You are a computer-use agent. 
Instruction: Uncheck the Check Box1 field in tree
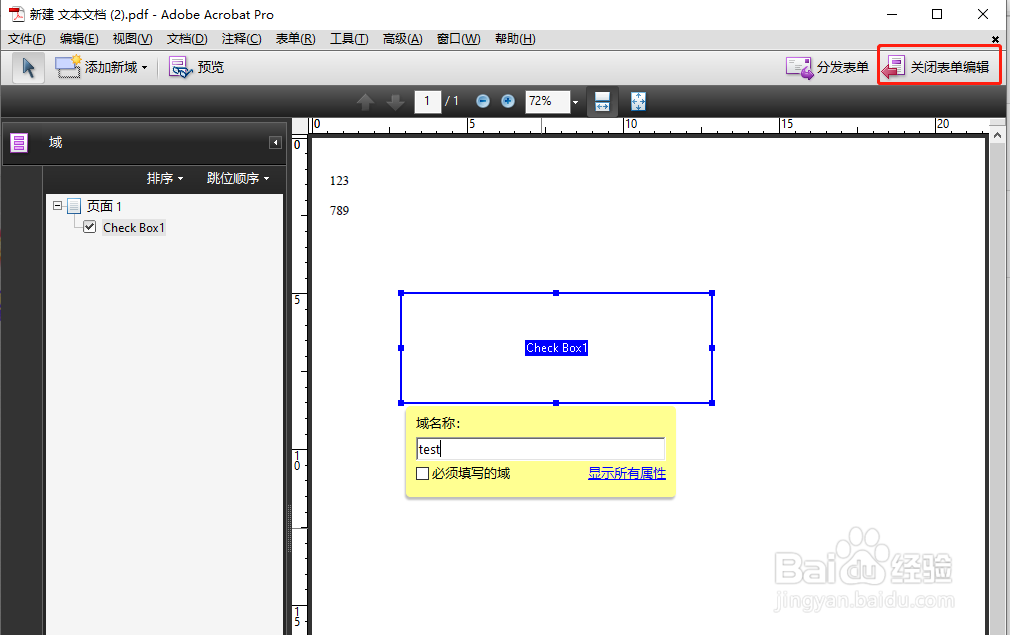(89, 227)
